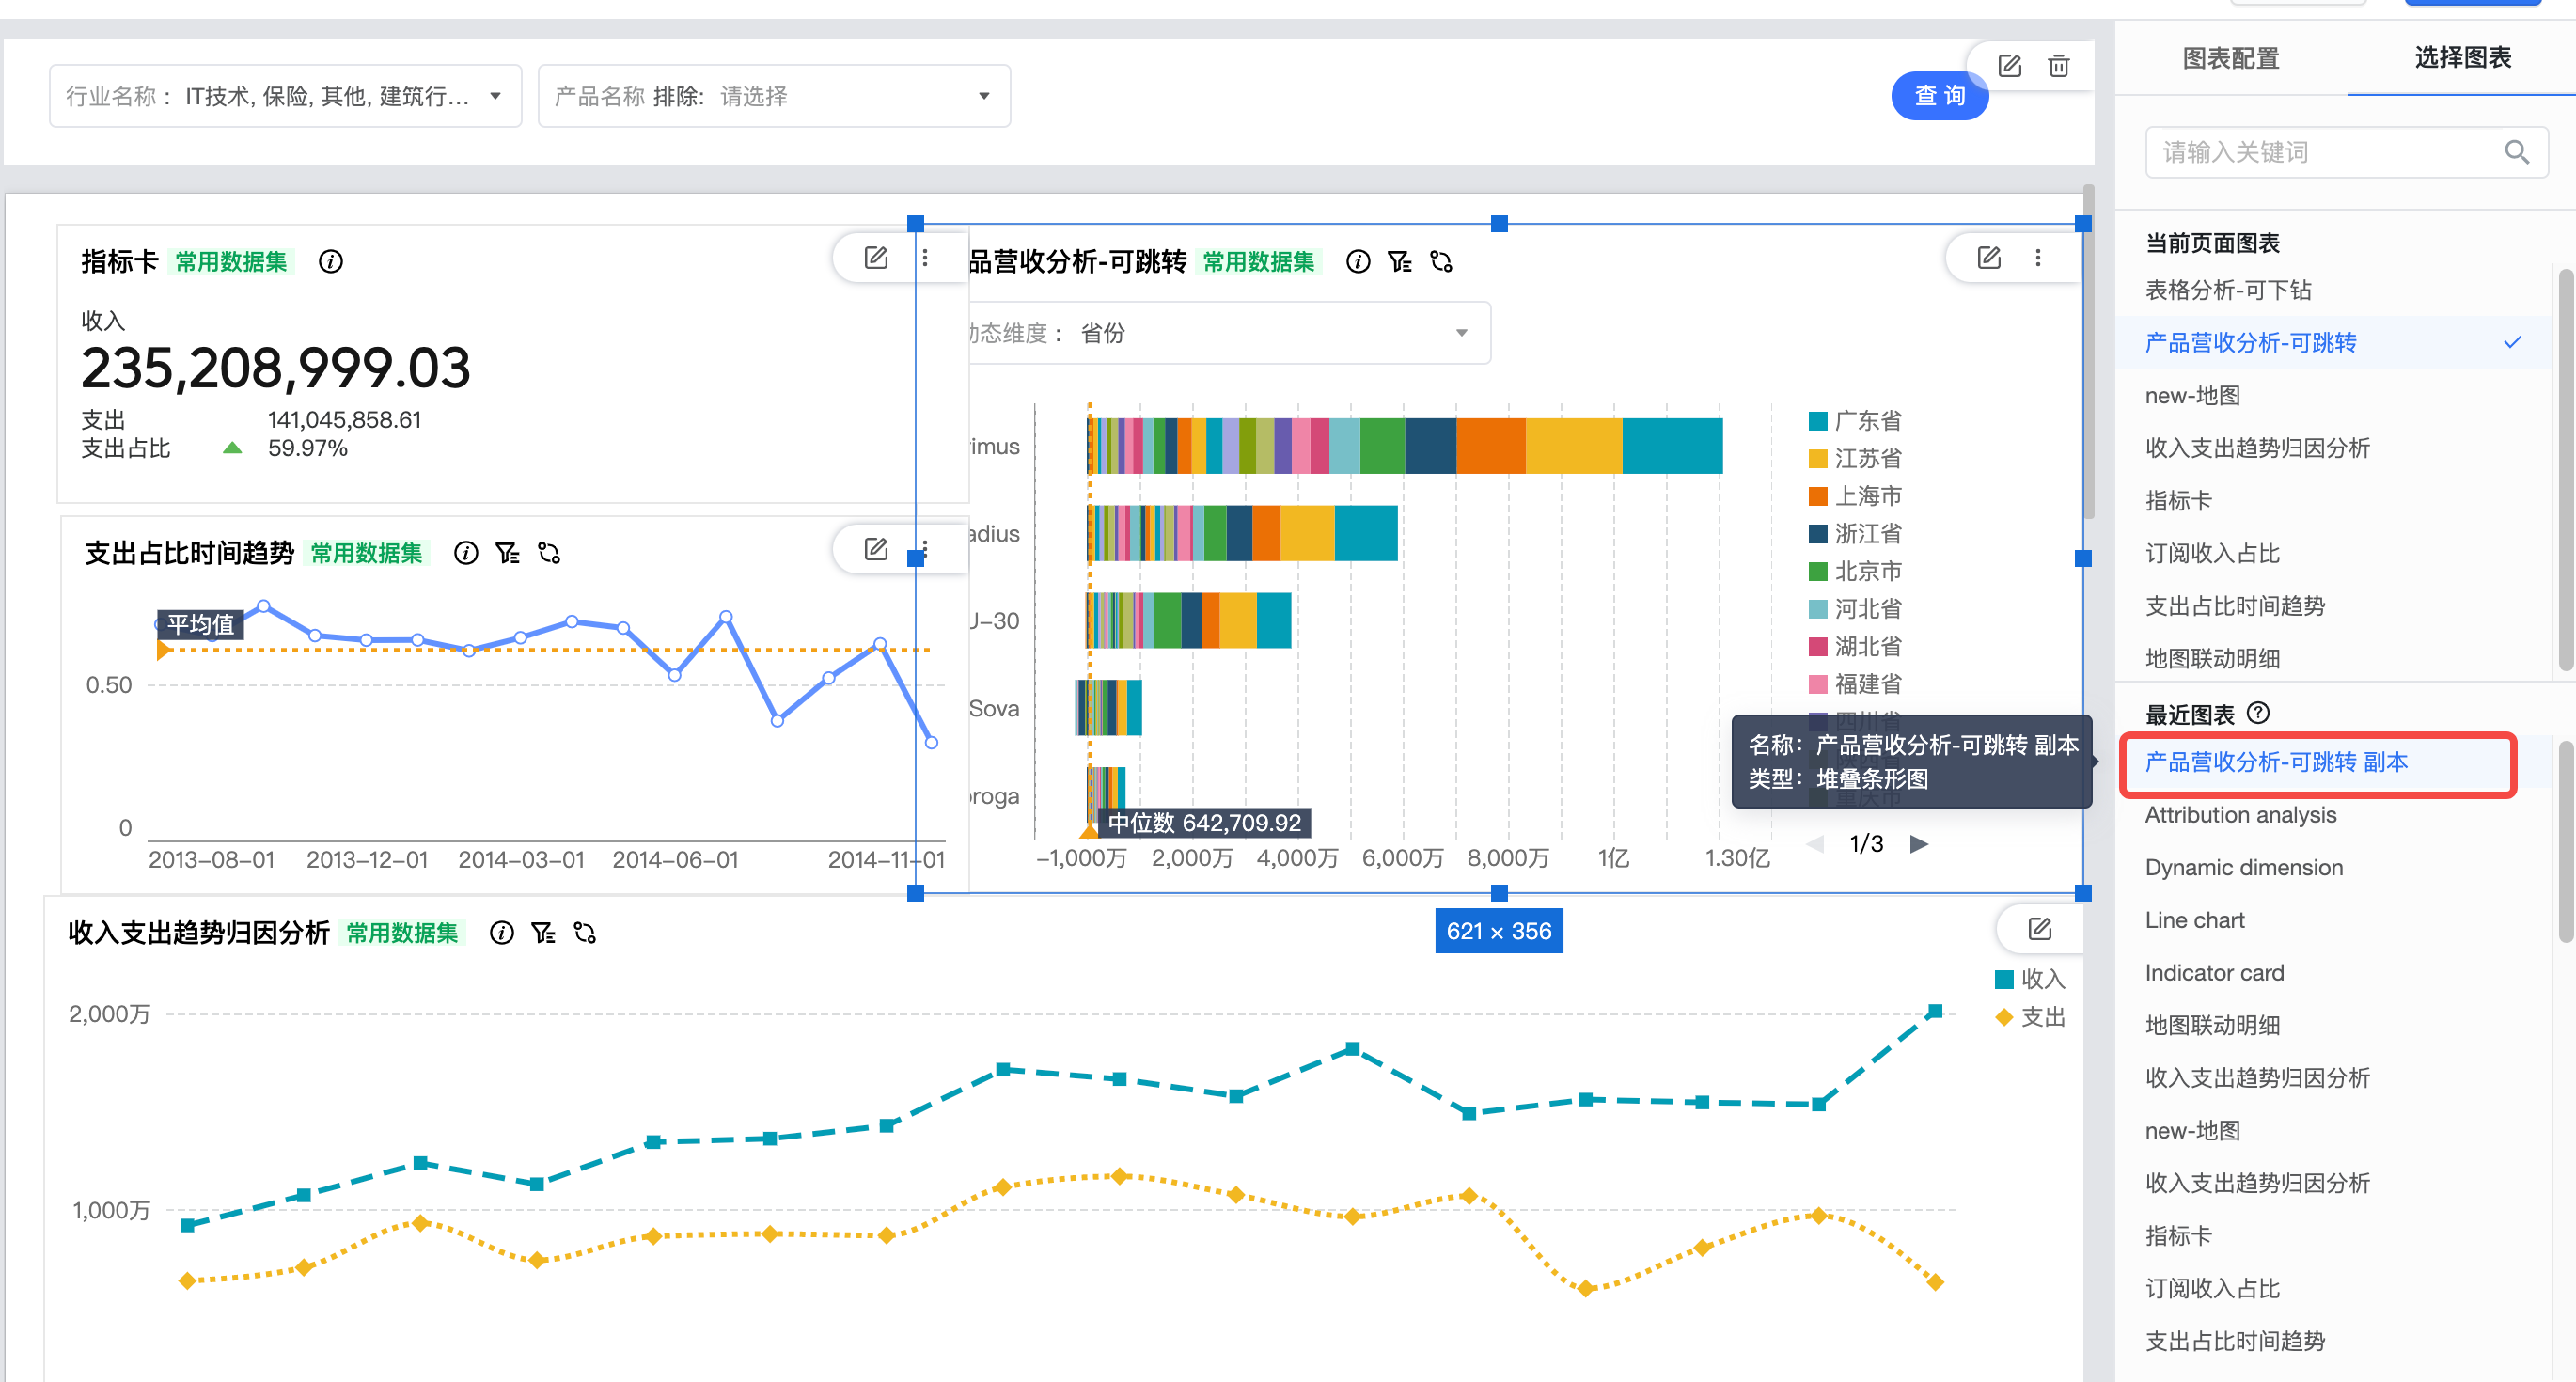Show info icon of 收入支出趋势归因分析 chart
Viewport: 2576px width, 1382px height.
pyautogui.click(x=502, y=933)
